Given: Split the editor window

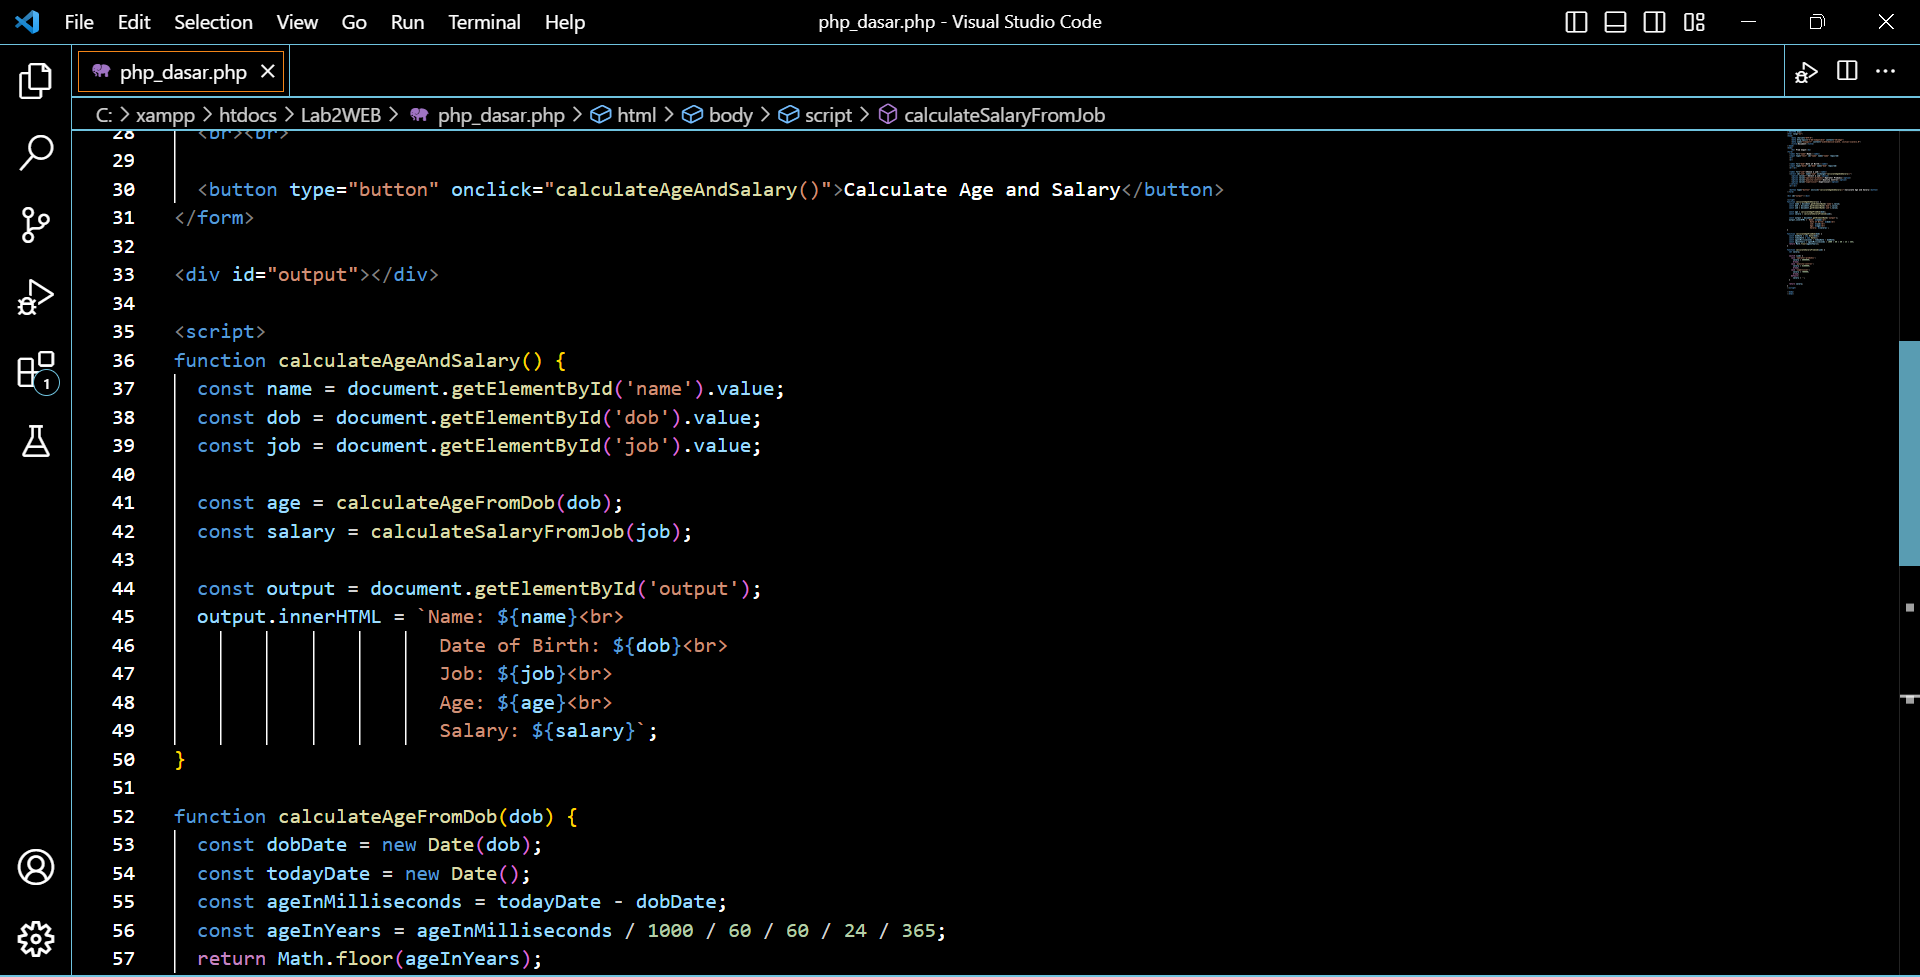Looking at the screenshot, I should [x=1847, y=71].
